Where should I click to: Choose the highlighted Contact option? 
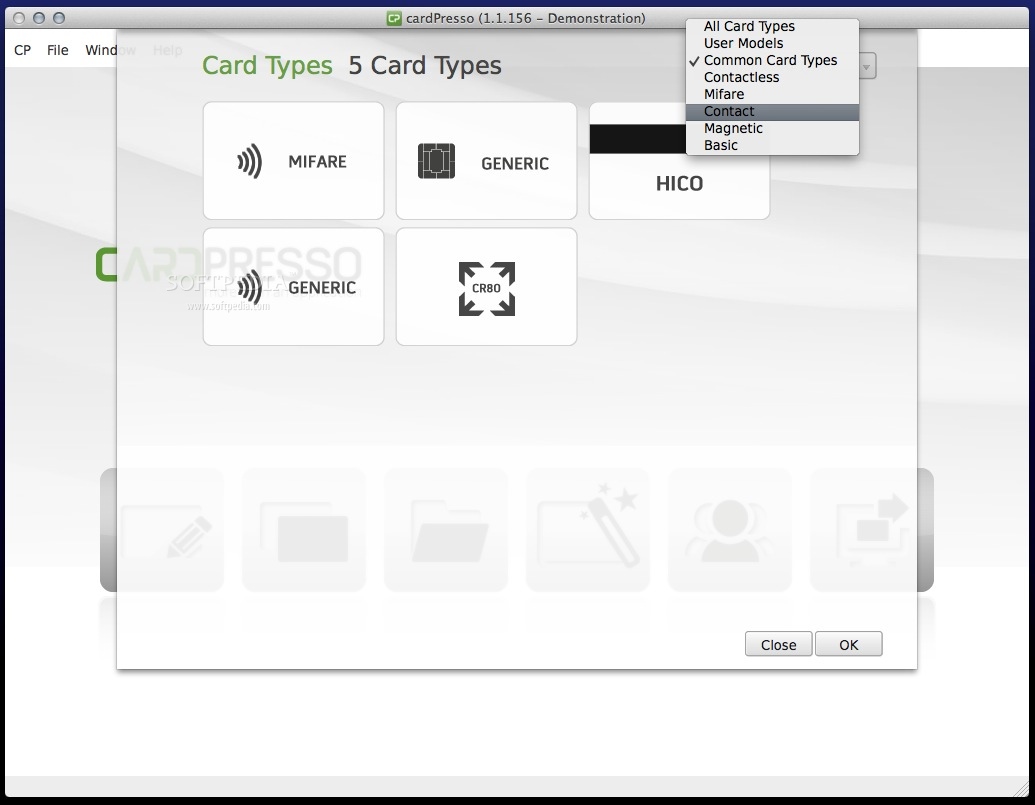772,112
